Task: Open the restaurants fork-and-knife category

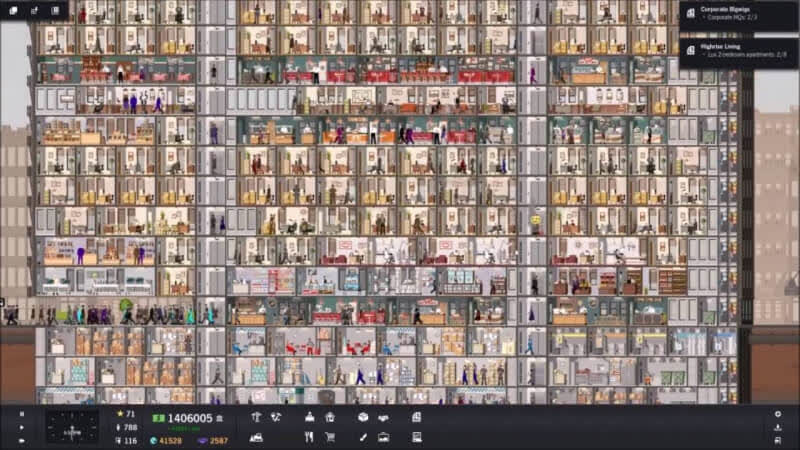Action: pos(309,437)
